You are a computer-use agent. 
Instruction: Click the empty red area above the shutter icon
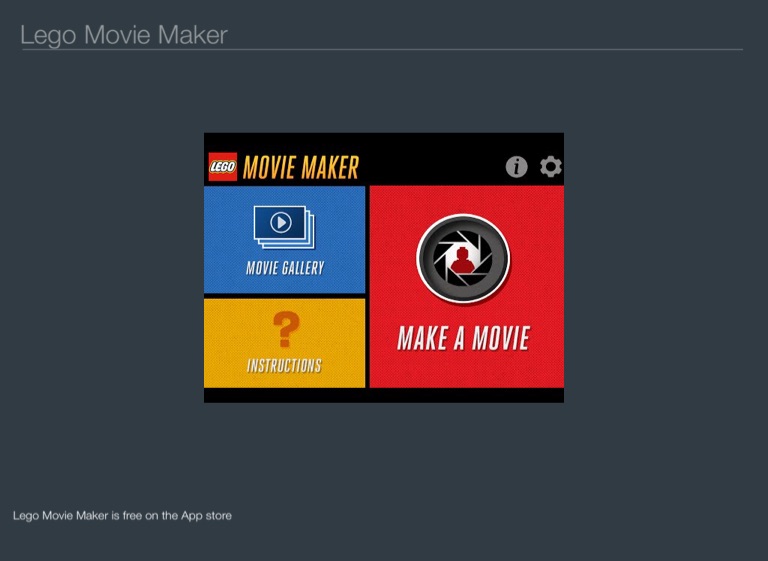[x=463, y=199]
